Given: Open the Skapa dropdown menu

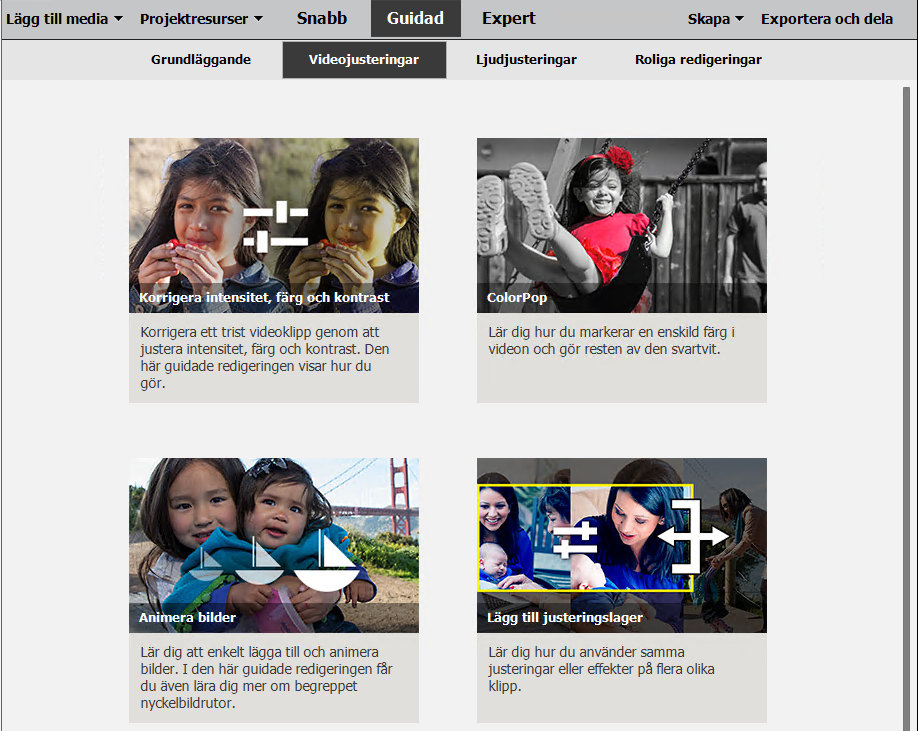Looking at the screenshot, I should tap(715, 19).
